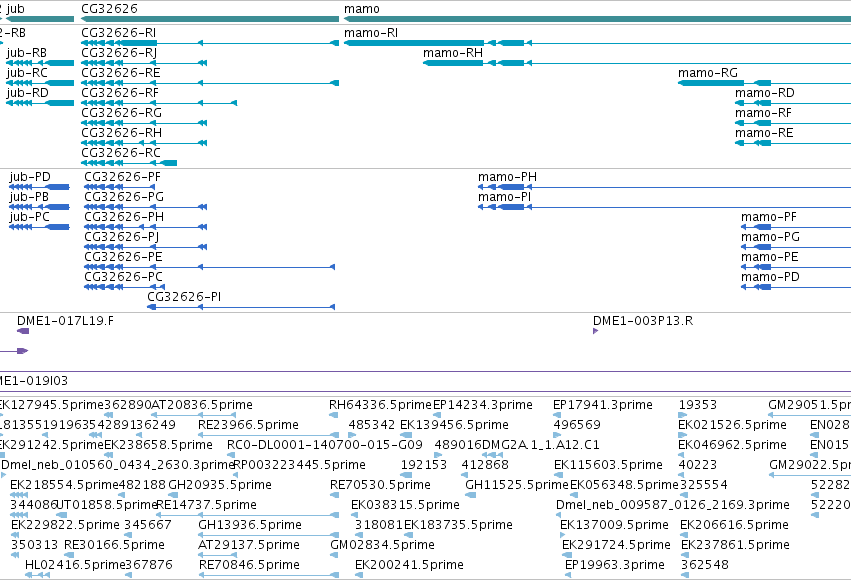851x580 pixels.
Task: Select protein jub-PB
Action: pos(29,197)
